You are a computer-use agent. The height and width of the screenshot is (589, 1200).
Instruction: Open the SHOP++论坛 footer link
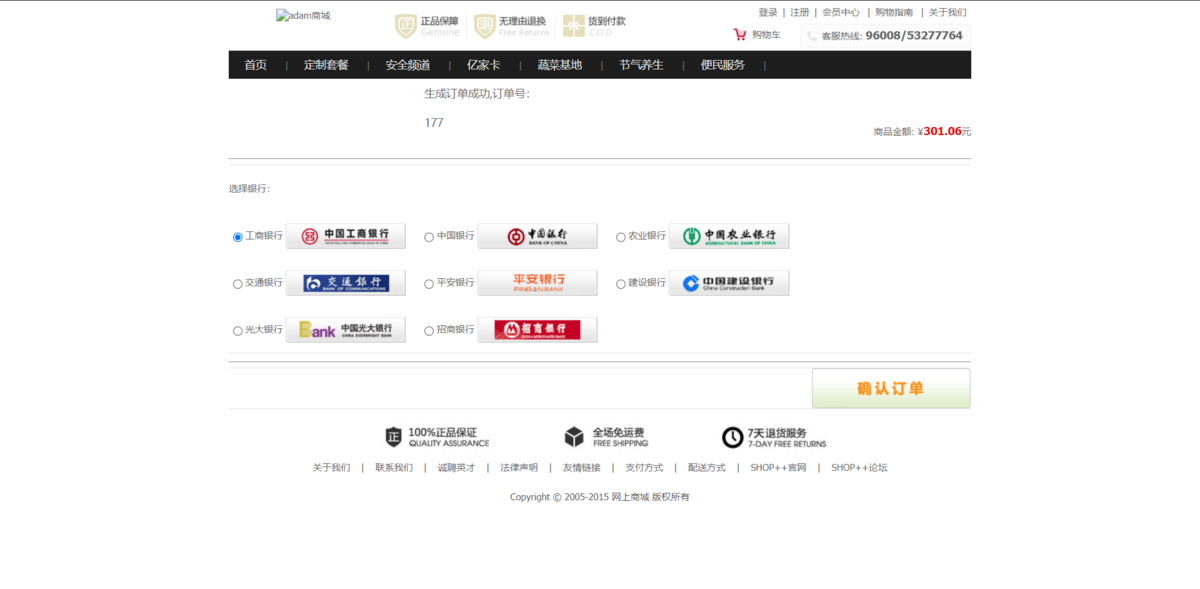click(859, 468)
